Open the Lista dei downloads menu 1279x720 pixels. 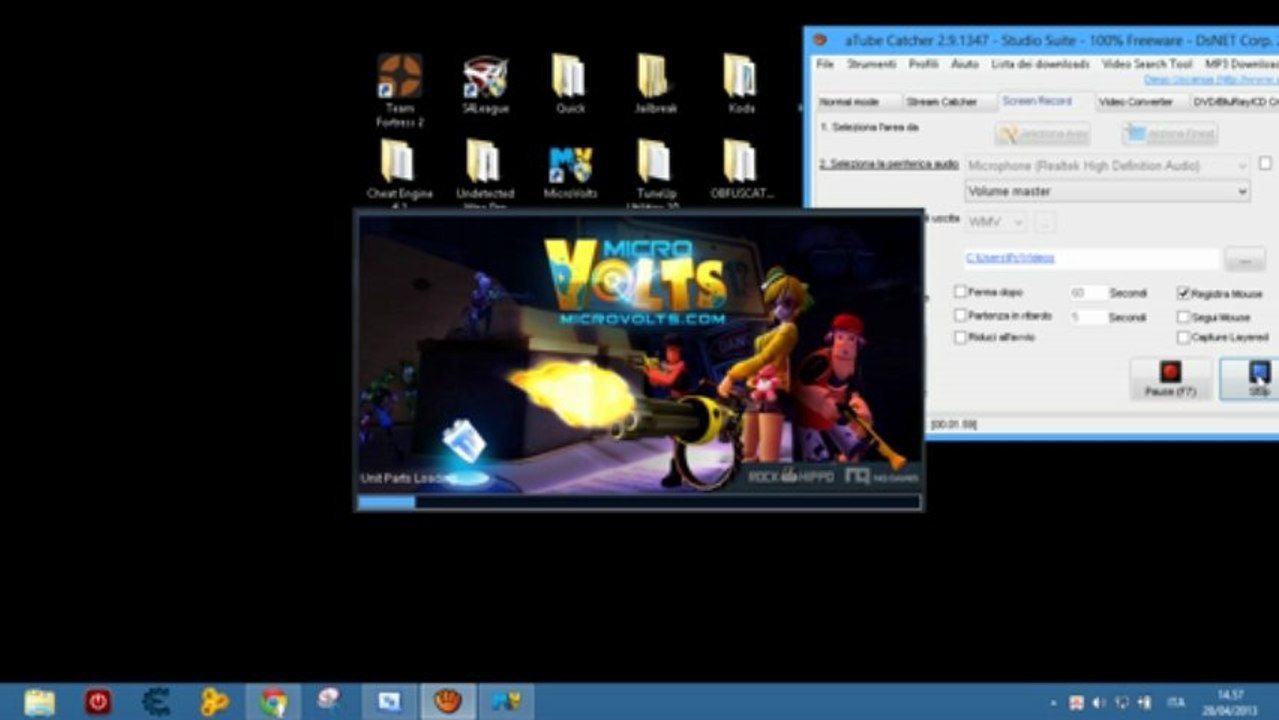[x=1040, y=64]
